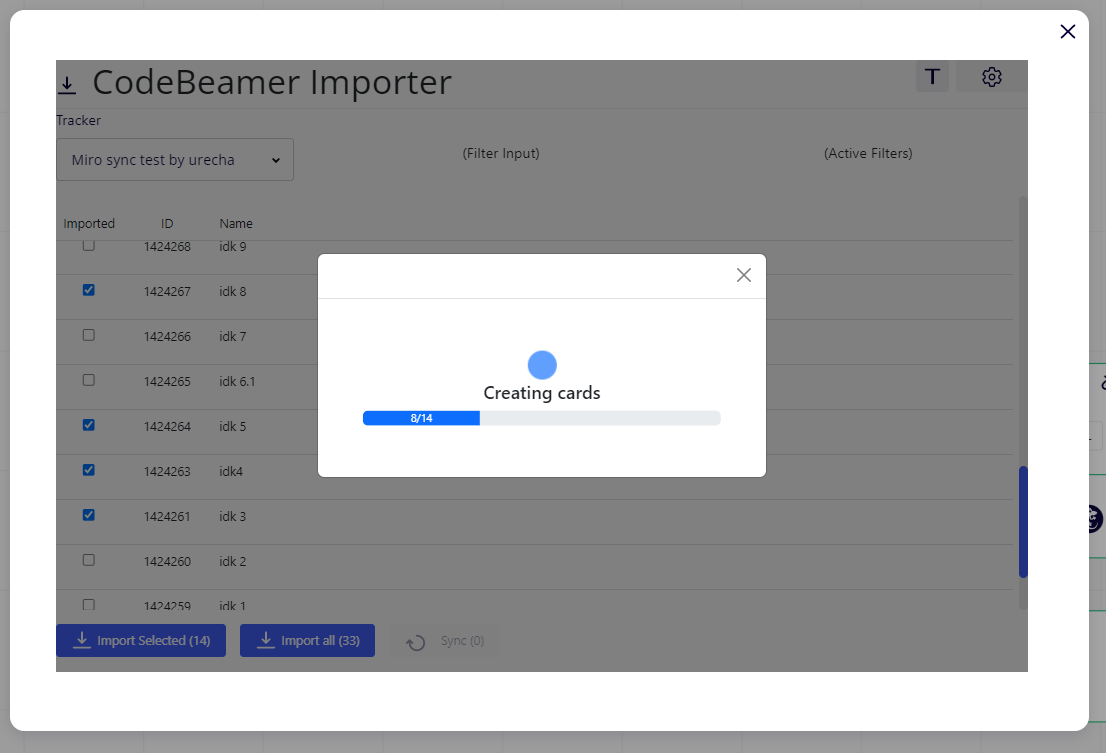Click the download icon beside CodeBeamer Importer title
1106x753 pixels.
[67, 85]
